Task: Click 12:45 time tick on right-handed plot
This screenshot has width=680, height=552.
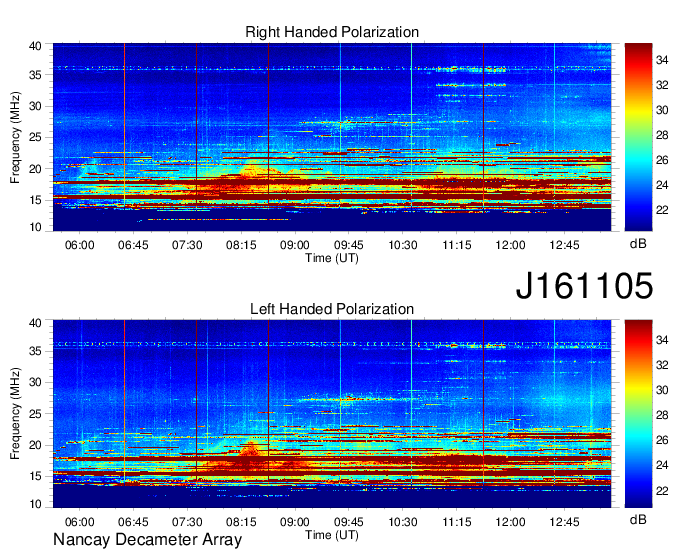Action: 564,245
